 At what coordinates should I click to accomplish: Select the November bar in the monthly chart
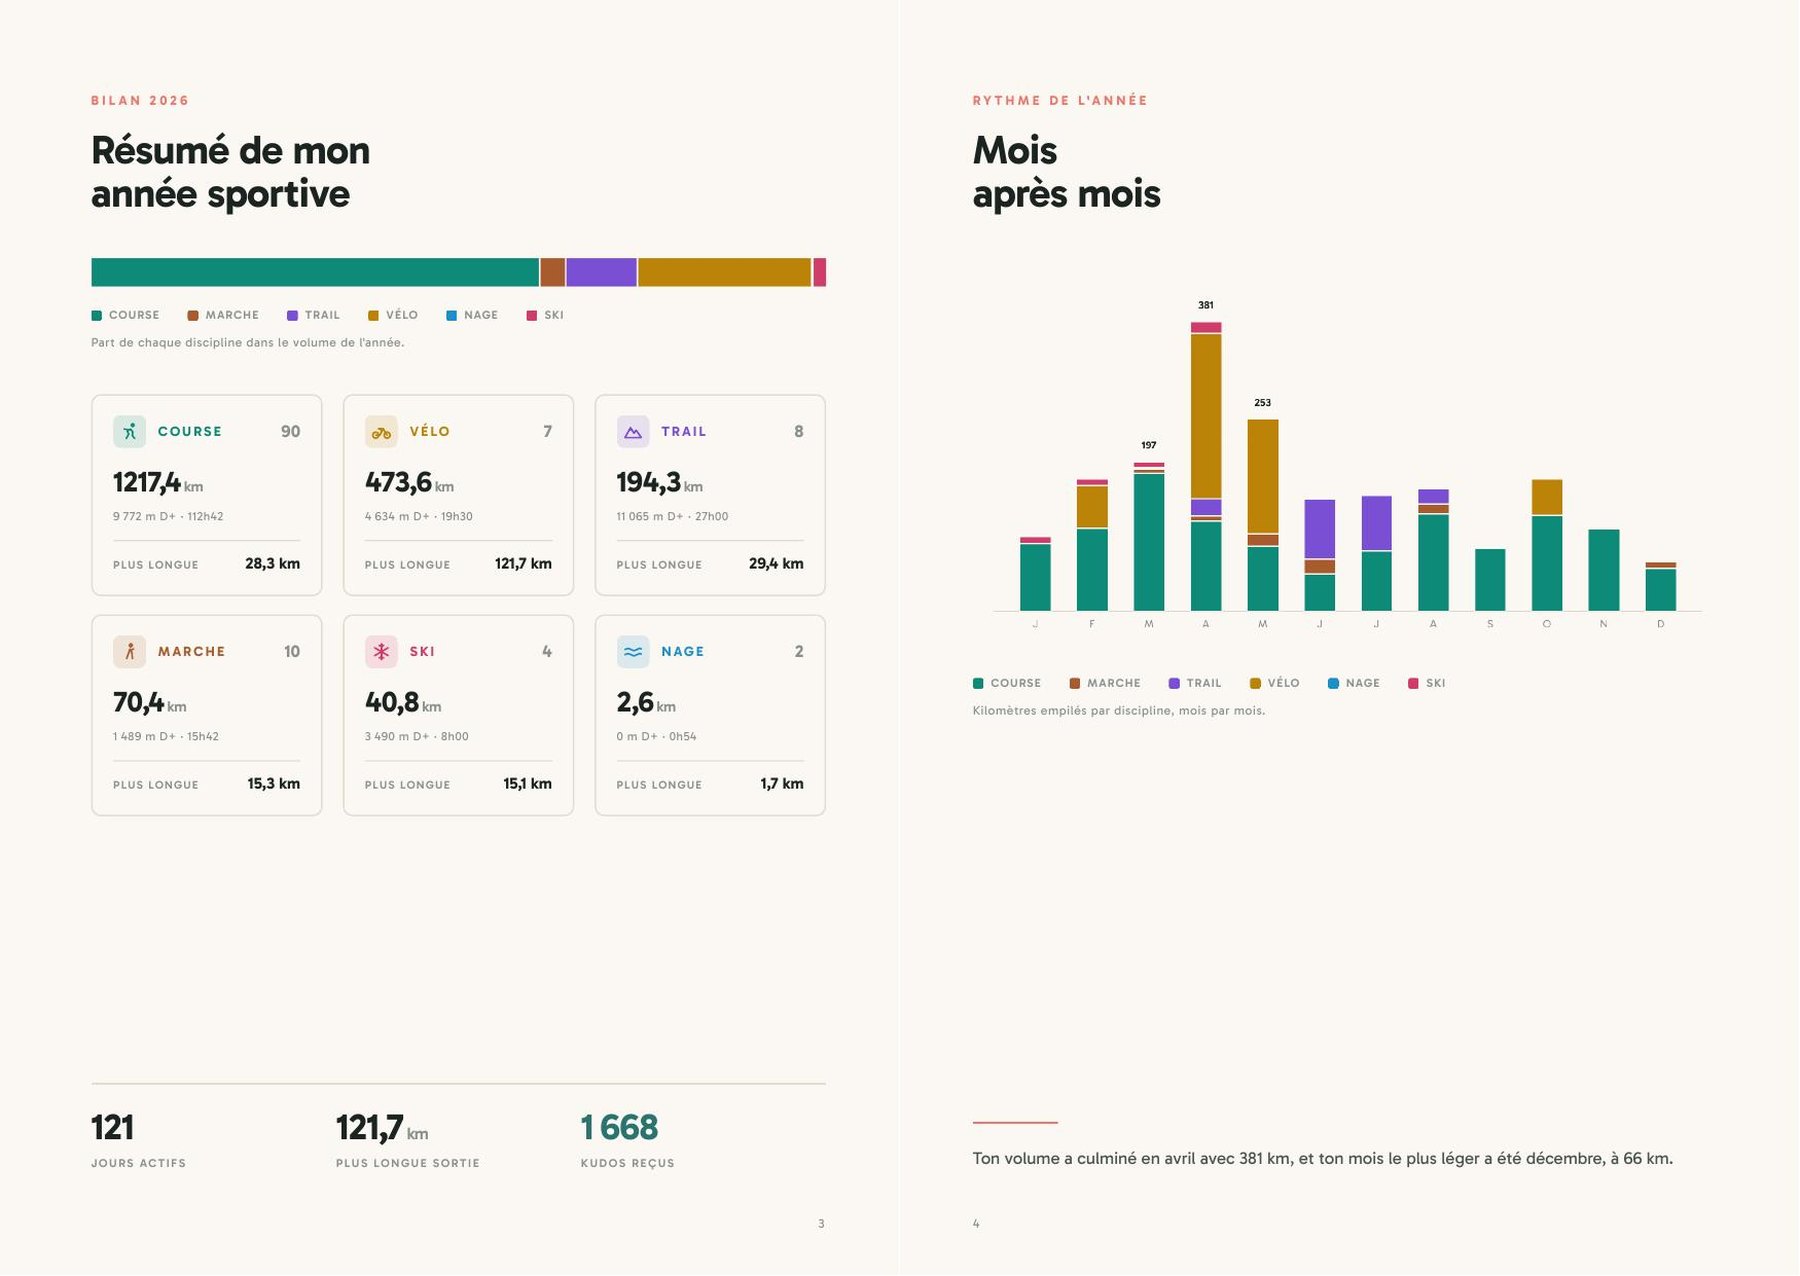pyautogui.click(x=1604, y=570)
